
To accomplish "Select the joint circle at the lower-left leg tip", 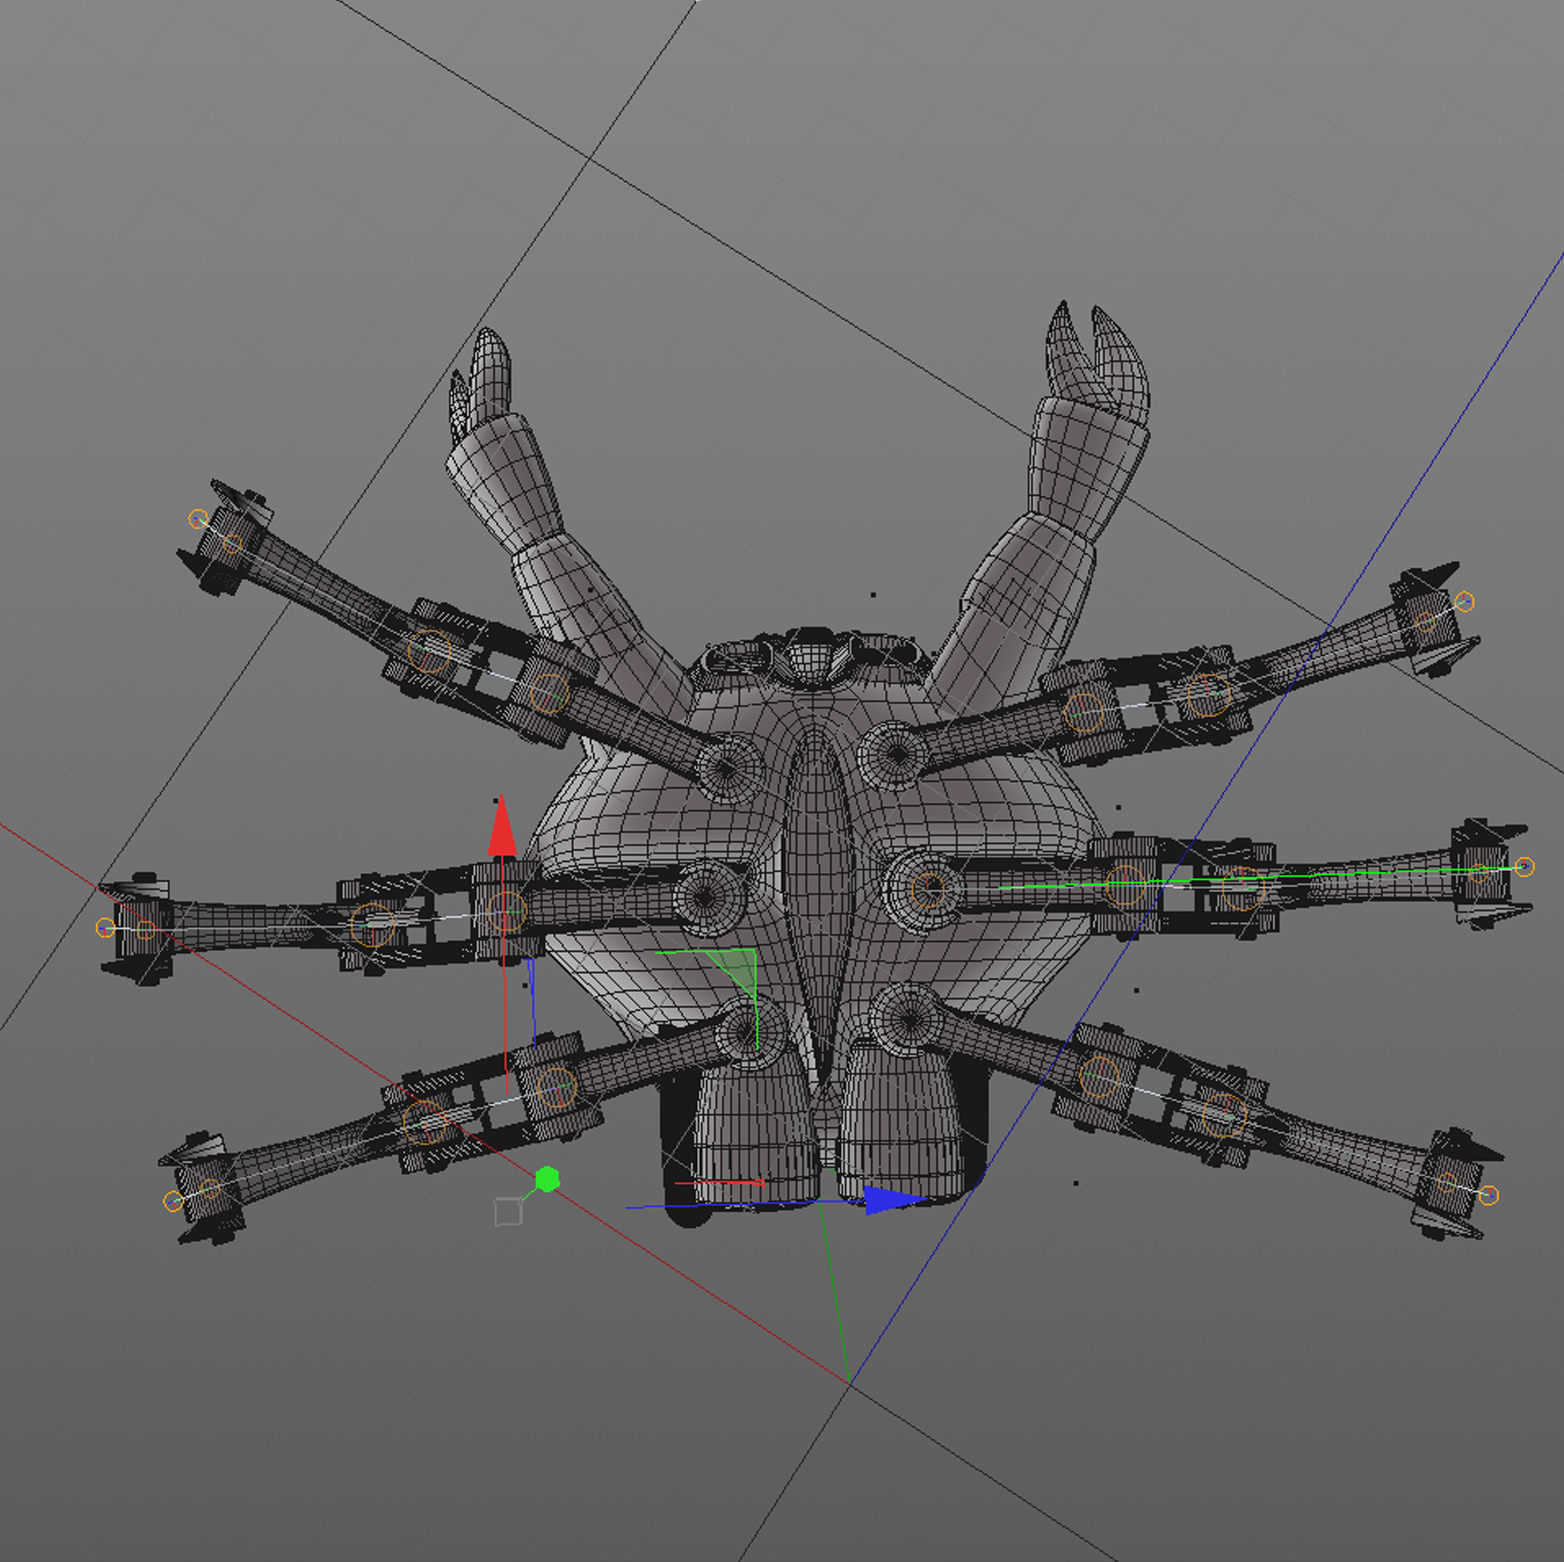I will pos(173,1201).
